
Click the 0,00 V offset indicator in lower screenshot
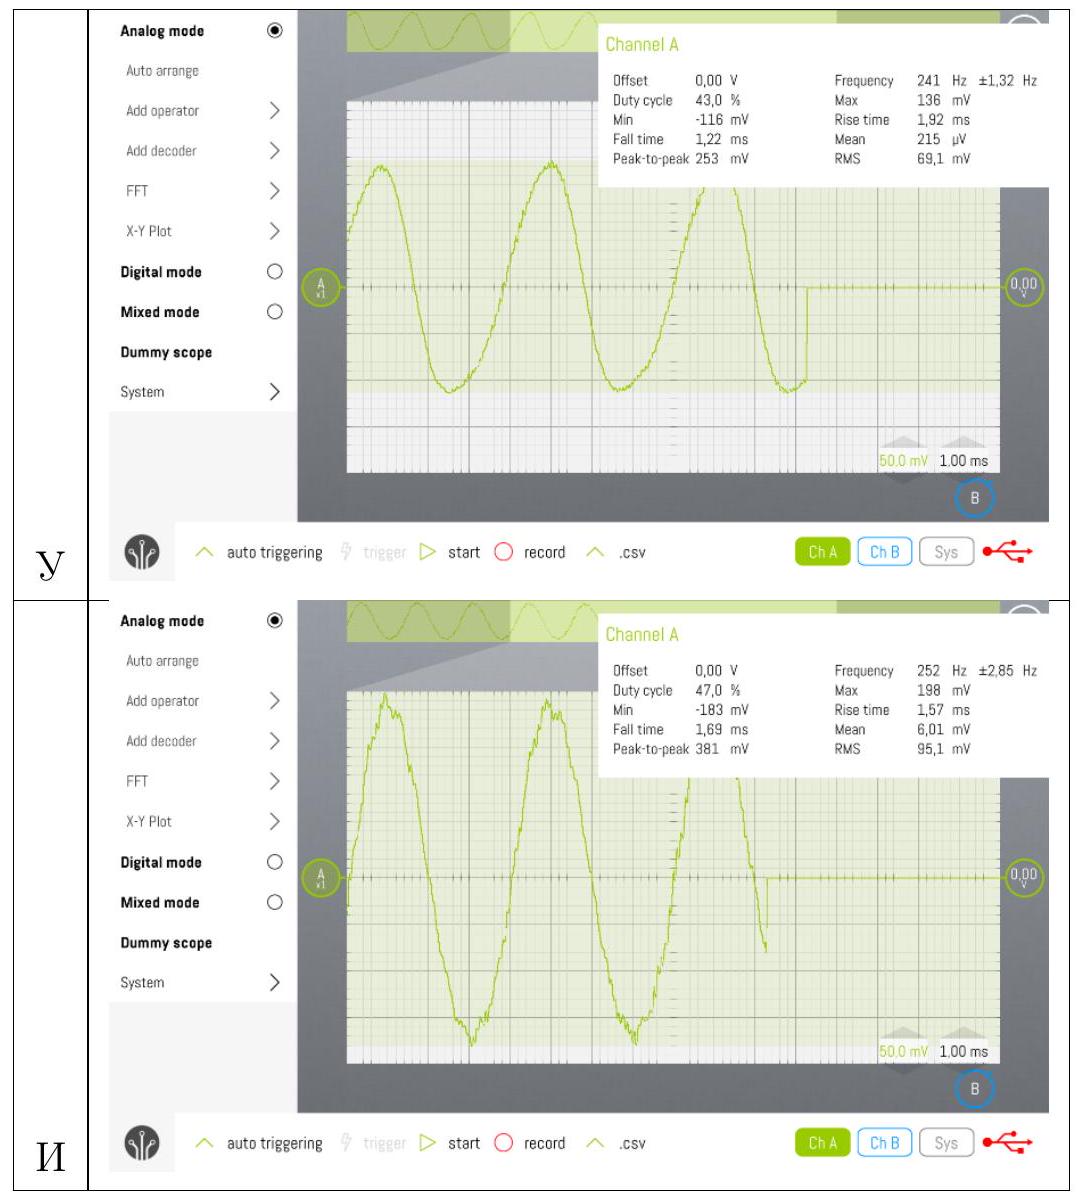point(1024,877)
